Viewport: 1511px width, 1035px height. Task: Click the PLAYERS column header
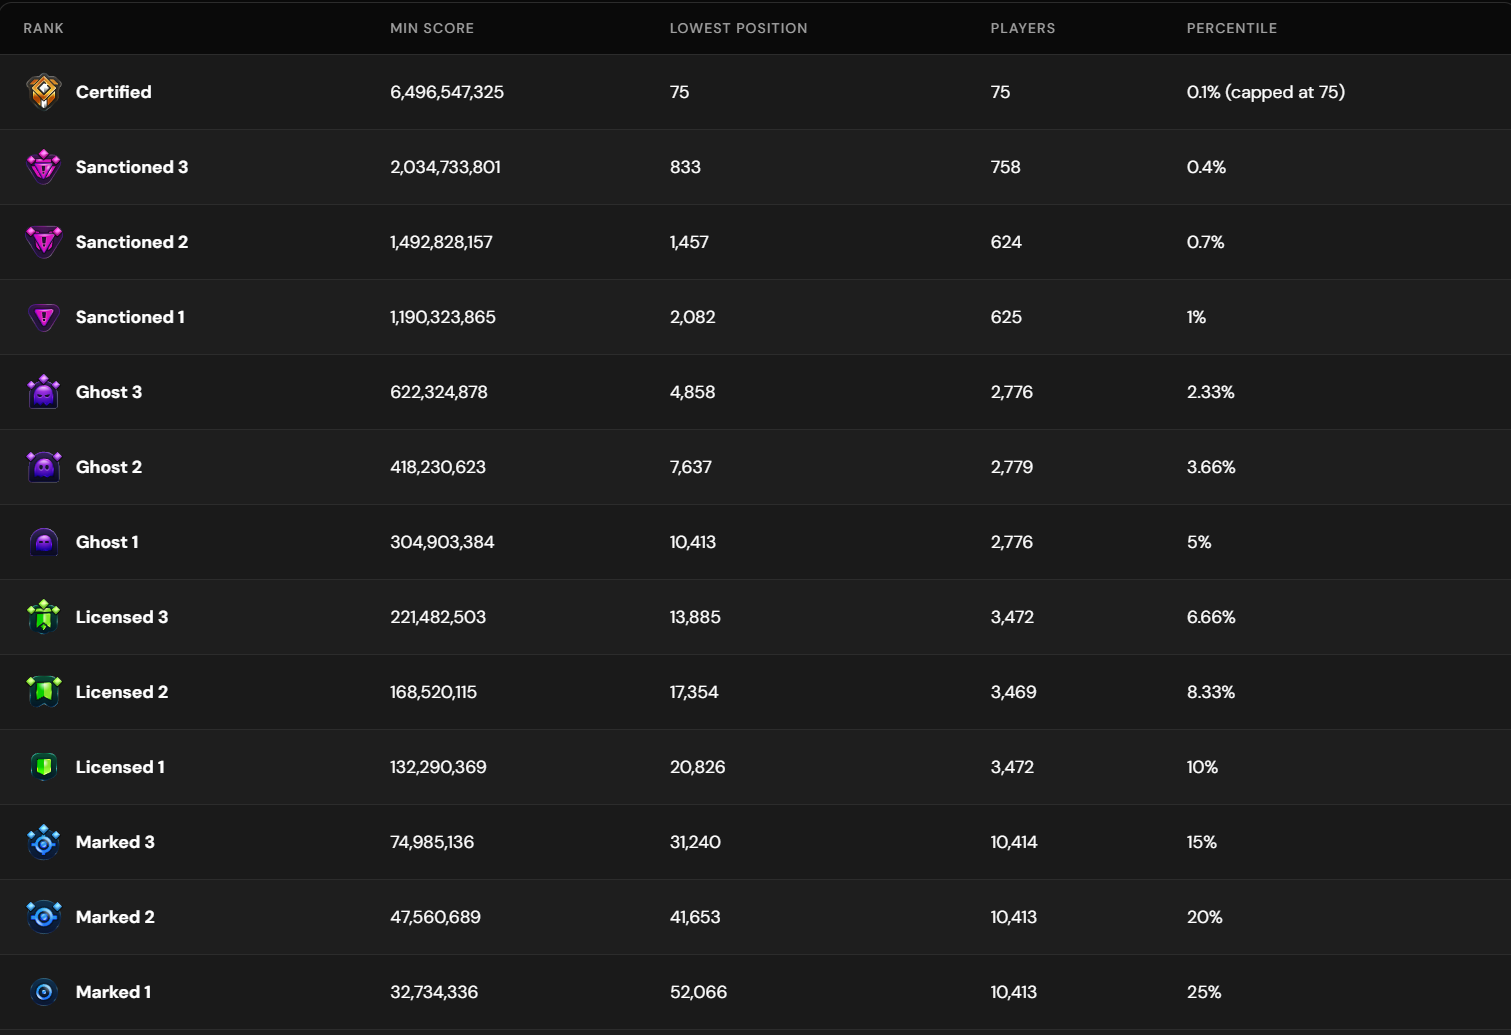[1023, 28]
